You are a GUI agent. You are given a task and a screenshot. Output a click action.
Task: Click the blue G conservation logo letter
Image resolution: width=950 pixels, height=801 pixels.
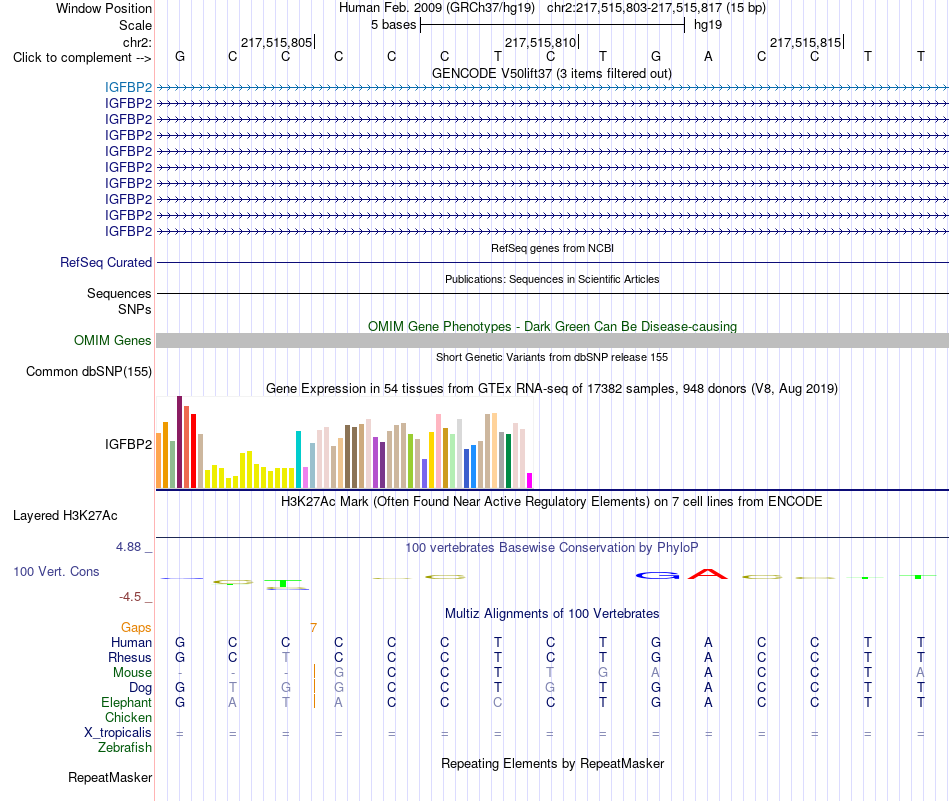[x=657, y=576]
